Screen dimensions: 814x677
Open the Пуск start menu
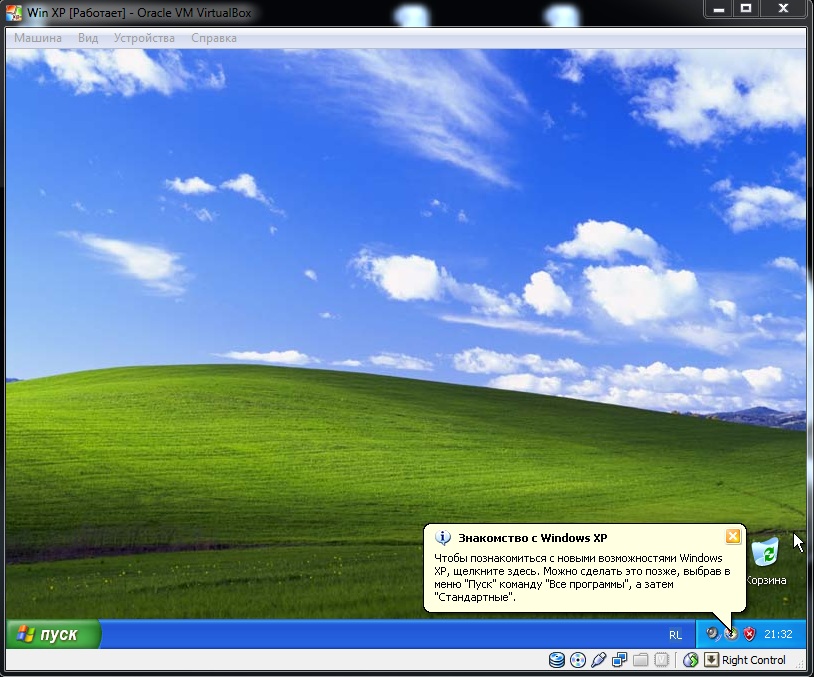(x=53, y=634)
